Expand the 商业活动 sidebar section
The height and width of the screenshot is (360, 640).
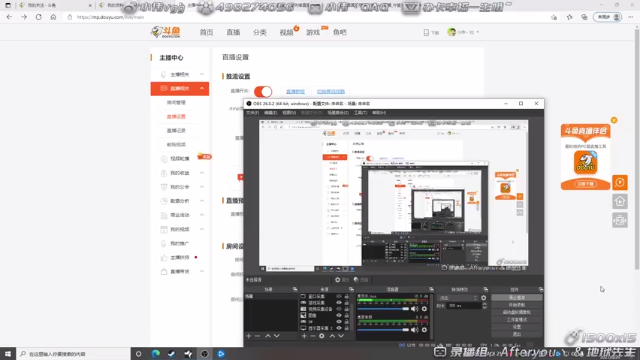[202, 215]
